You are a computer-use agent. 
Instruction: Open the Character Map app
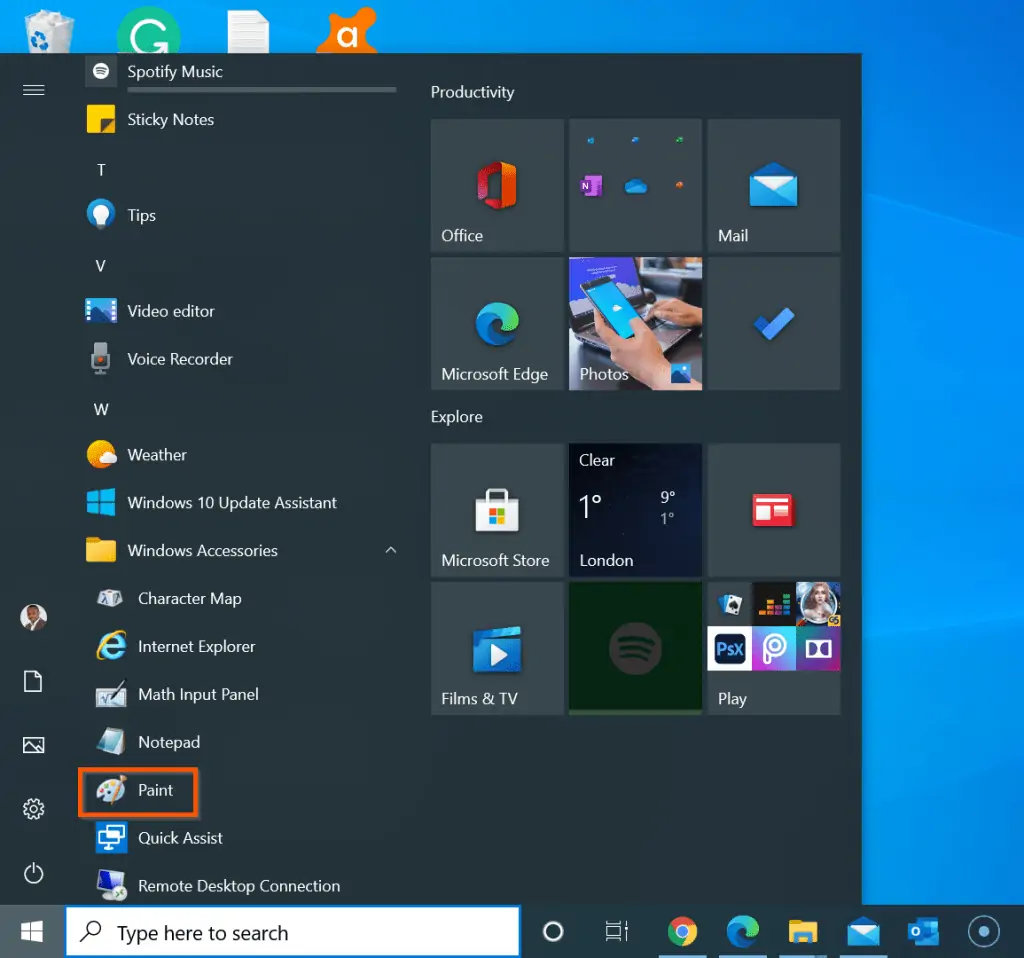coord(189,599)
